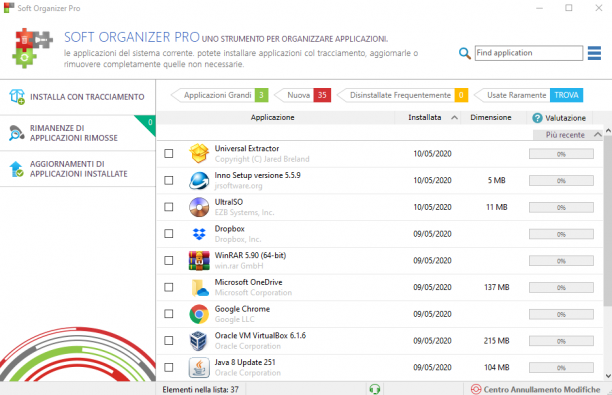
Task: Open Aggiornamenti di Applicazioni Installate section
Action: pos(78,169)
